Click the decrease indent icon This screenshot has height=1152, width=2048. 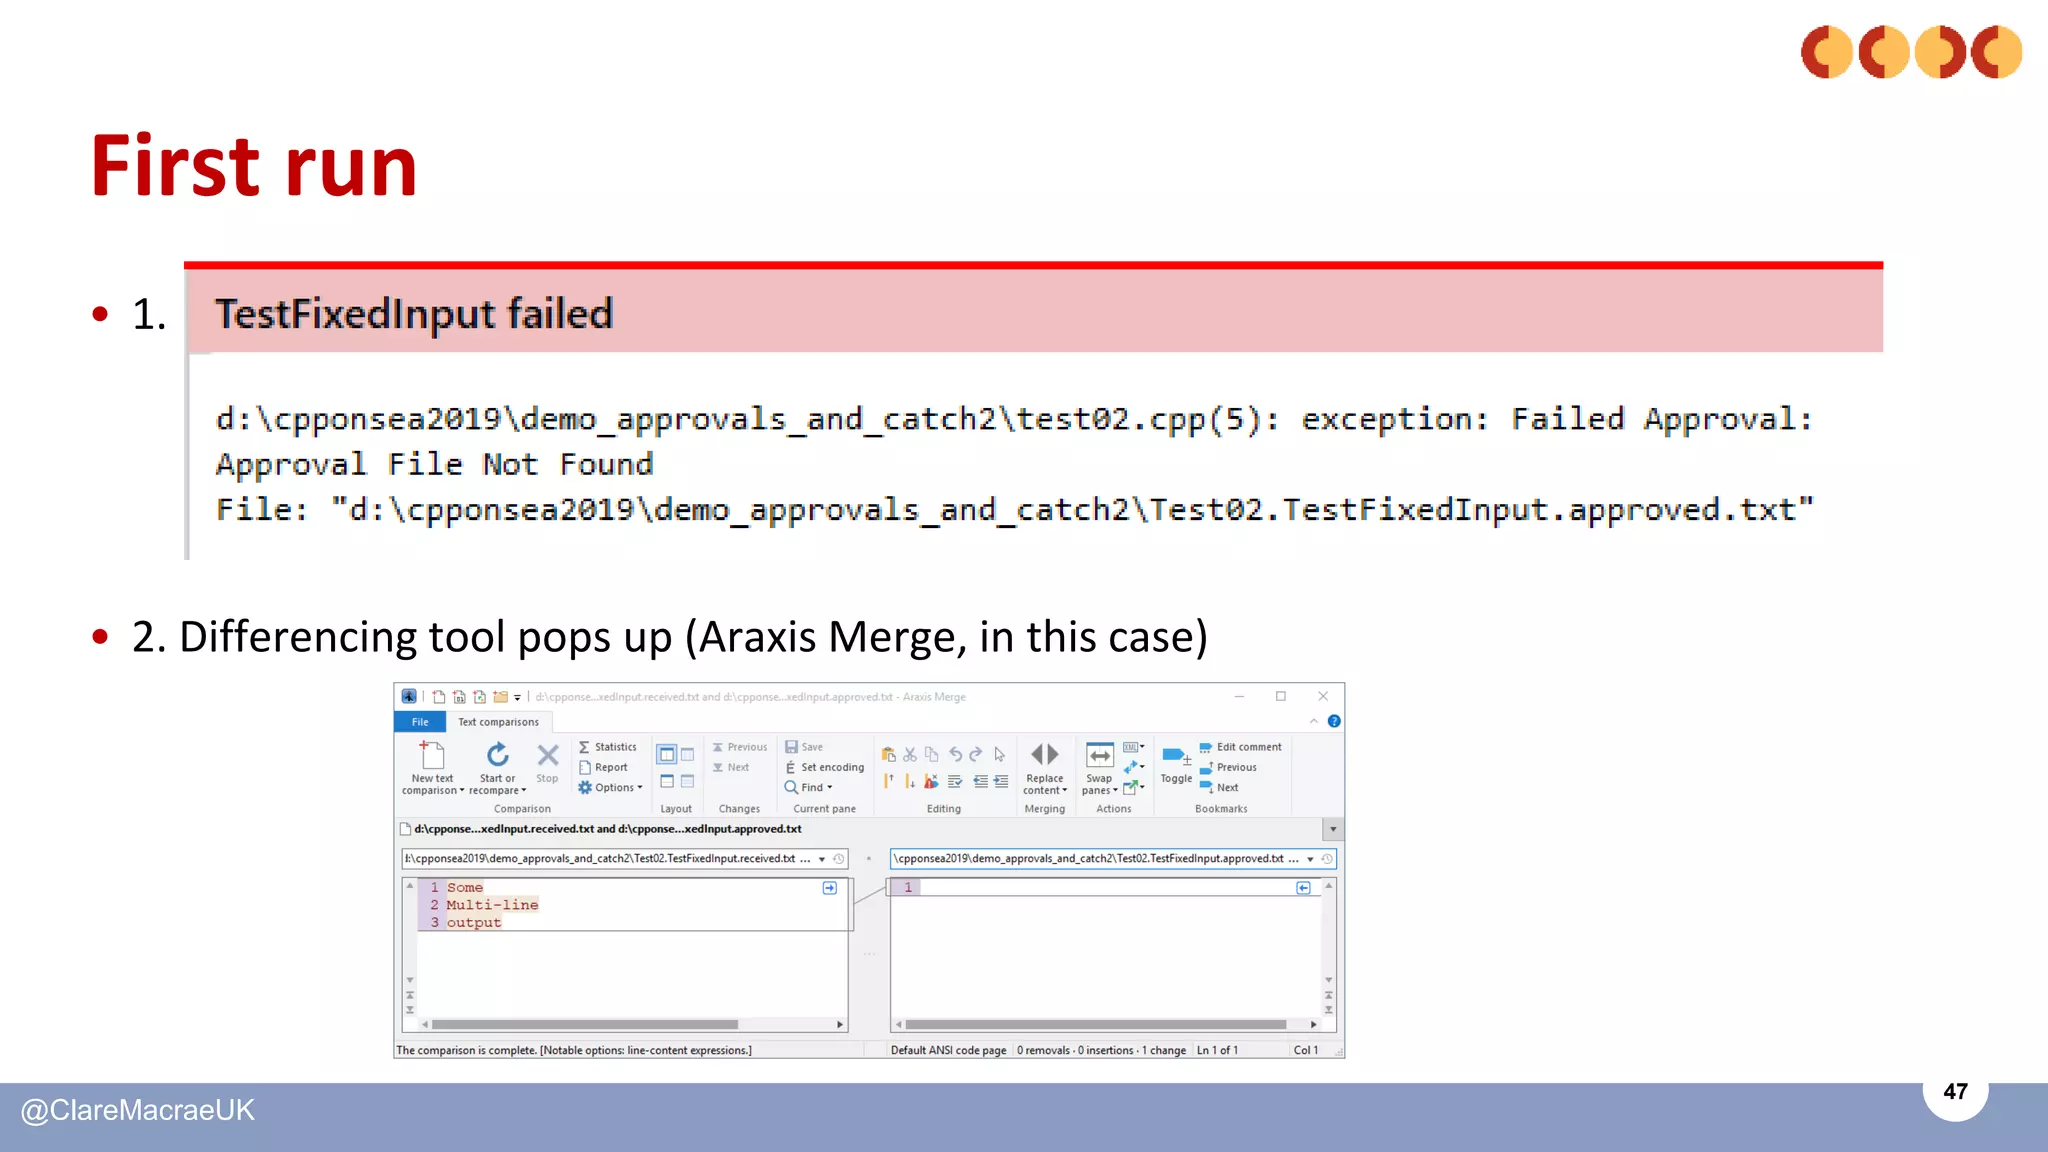click(x=980, y=781)
